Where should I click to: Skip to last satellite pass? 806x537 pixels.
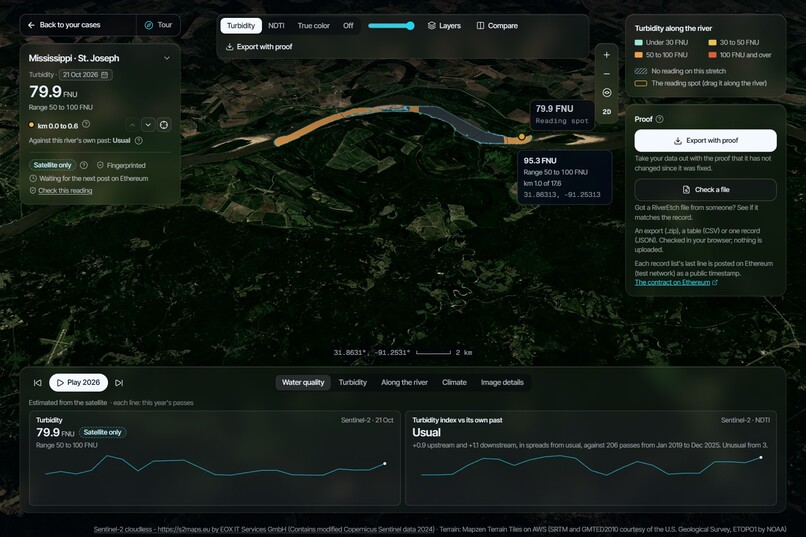click(119, 383)
